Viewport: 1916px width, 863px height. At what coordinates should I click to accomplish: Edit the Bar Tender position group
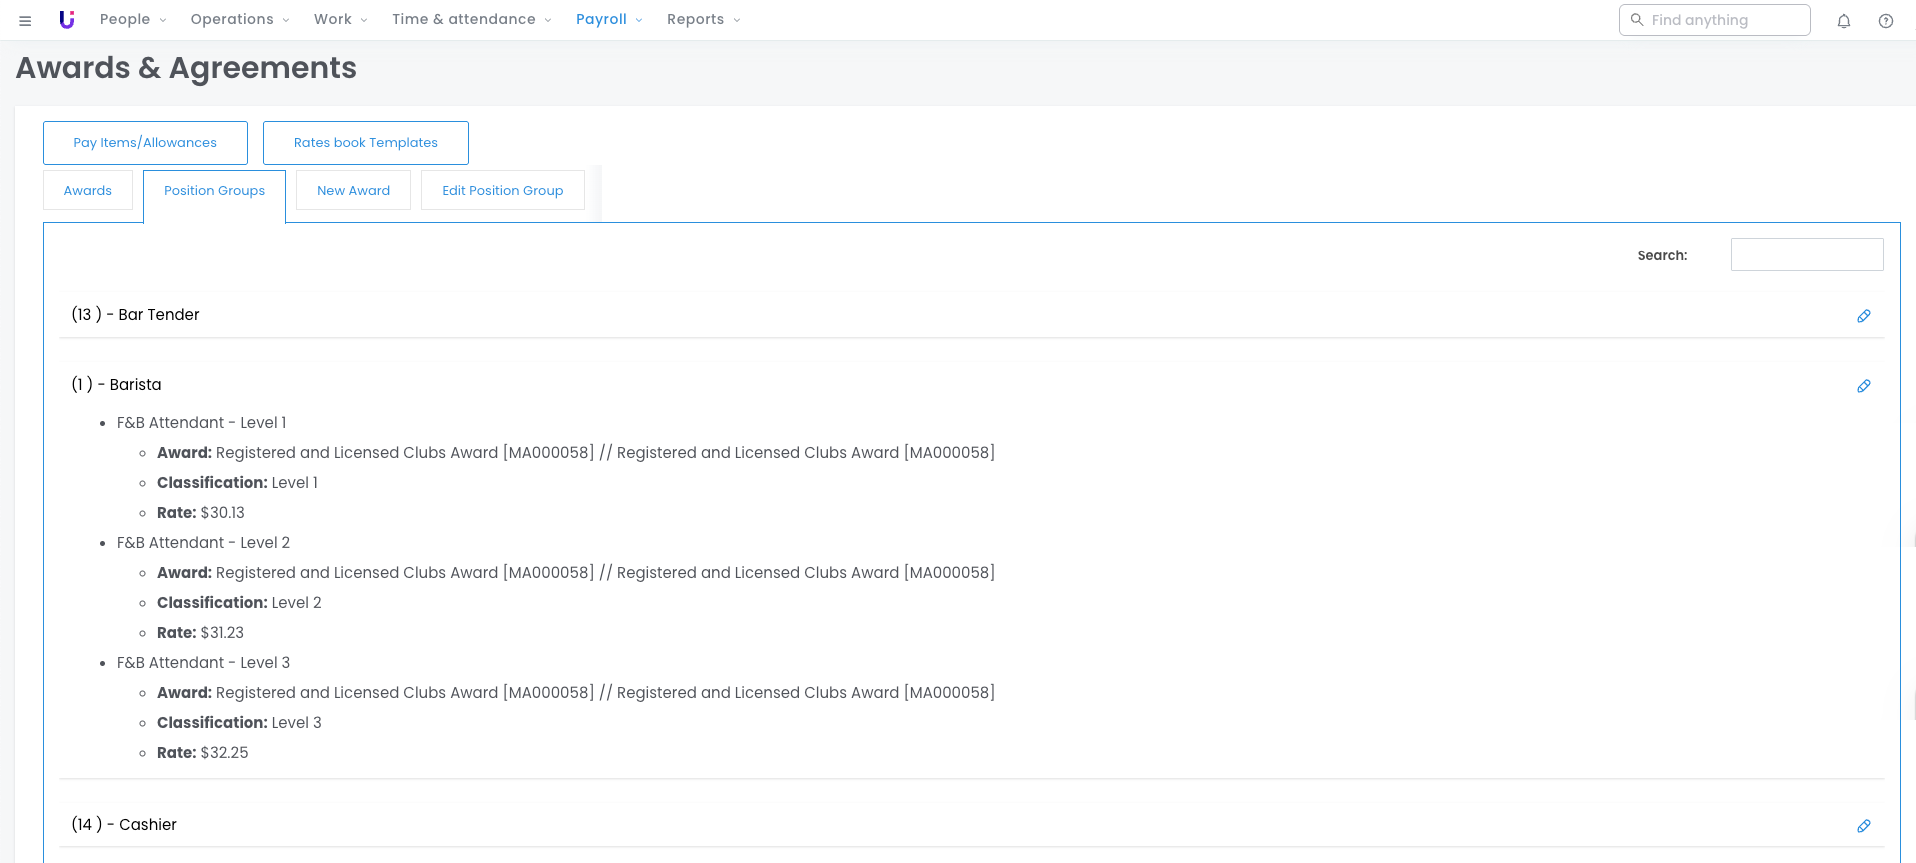pos(1863,316)
